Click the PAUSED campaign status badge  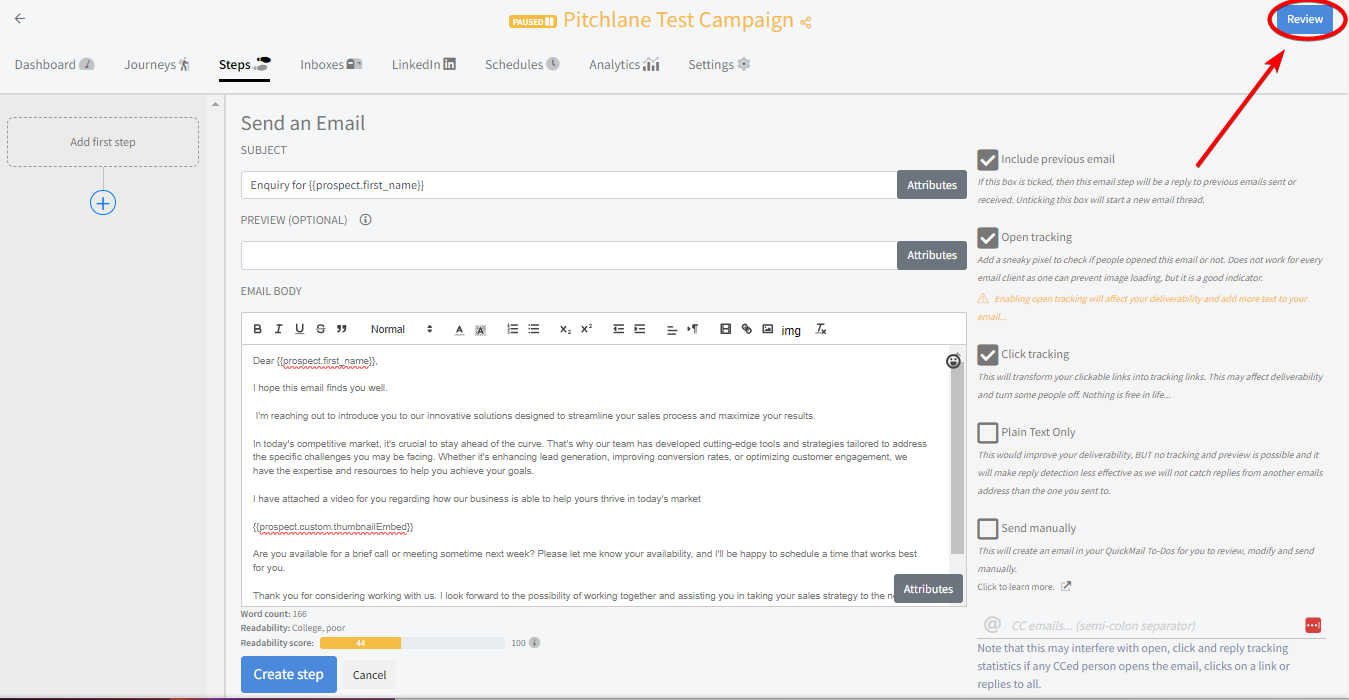point(533,22)
